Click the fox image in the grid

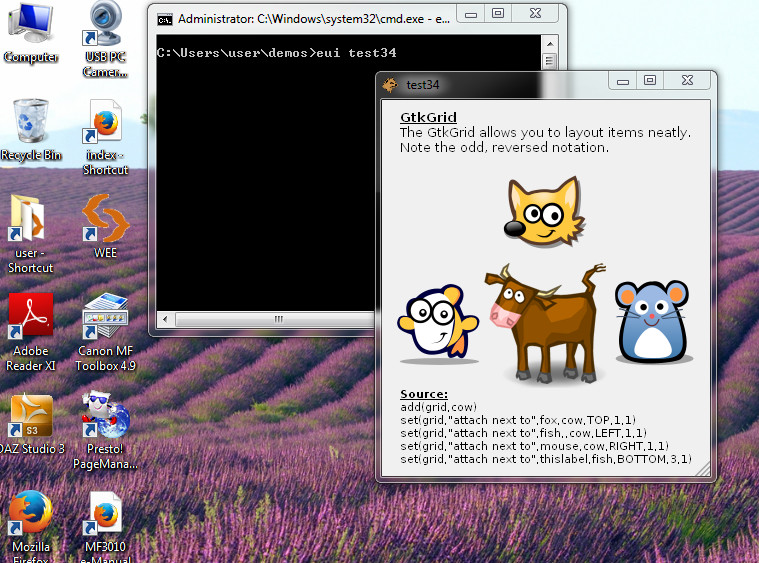point(543,211)
